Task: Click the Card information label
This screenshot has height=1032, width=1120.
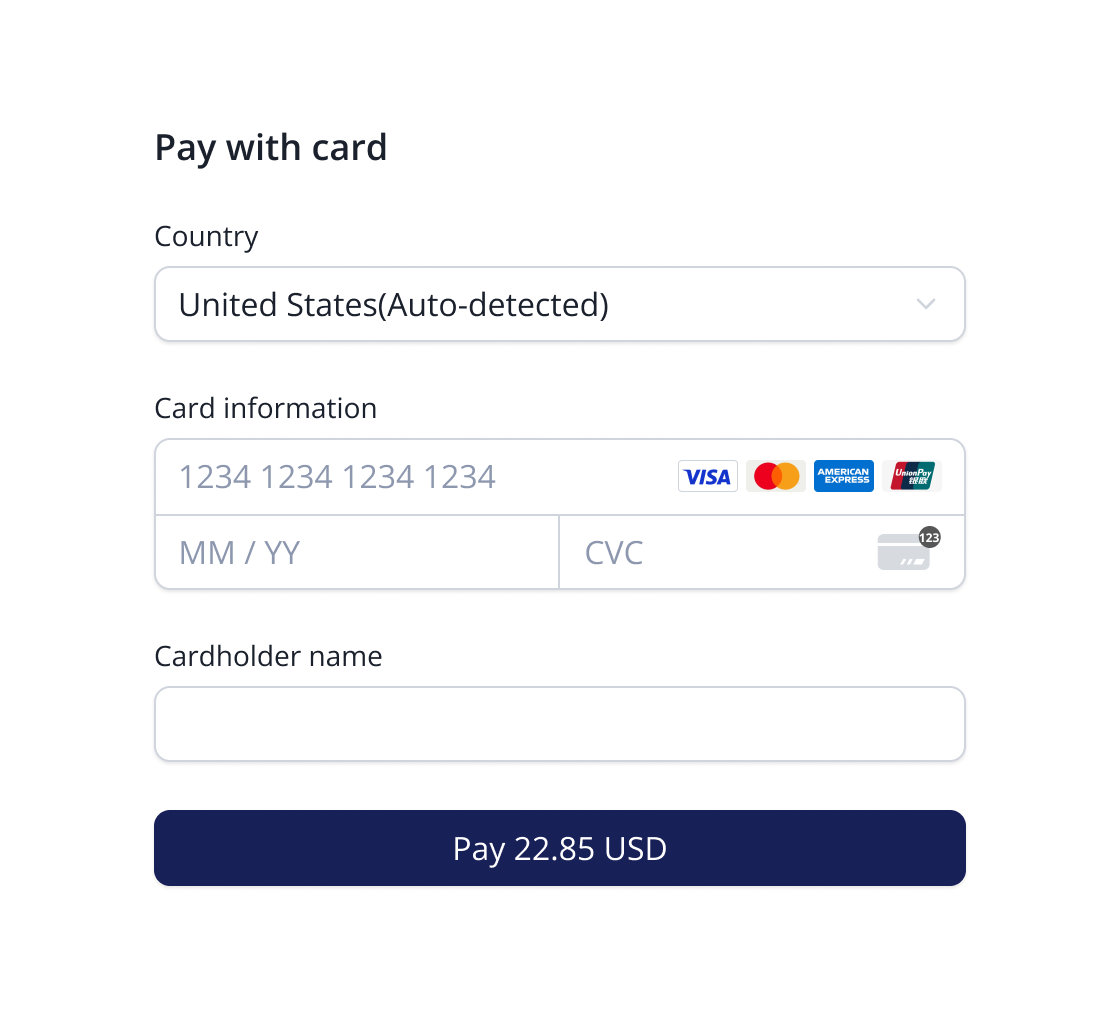Action: pos(266,408)
